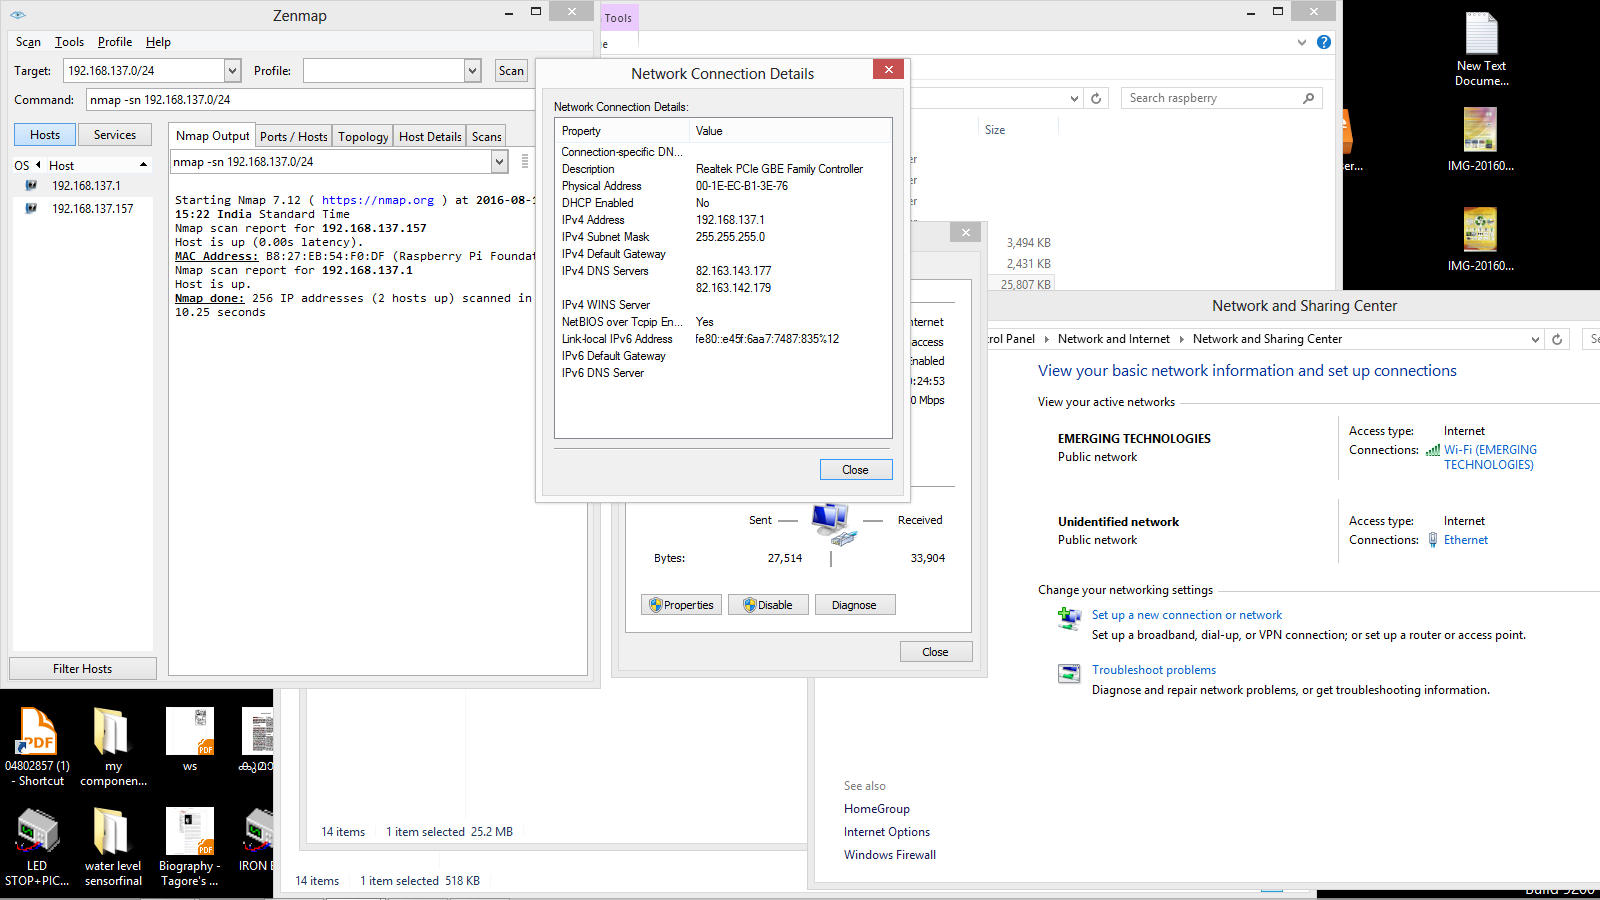Screen dimensions: 1600x900
Task: Open the Windows Firewall link
Action: point(889,854)
